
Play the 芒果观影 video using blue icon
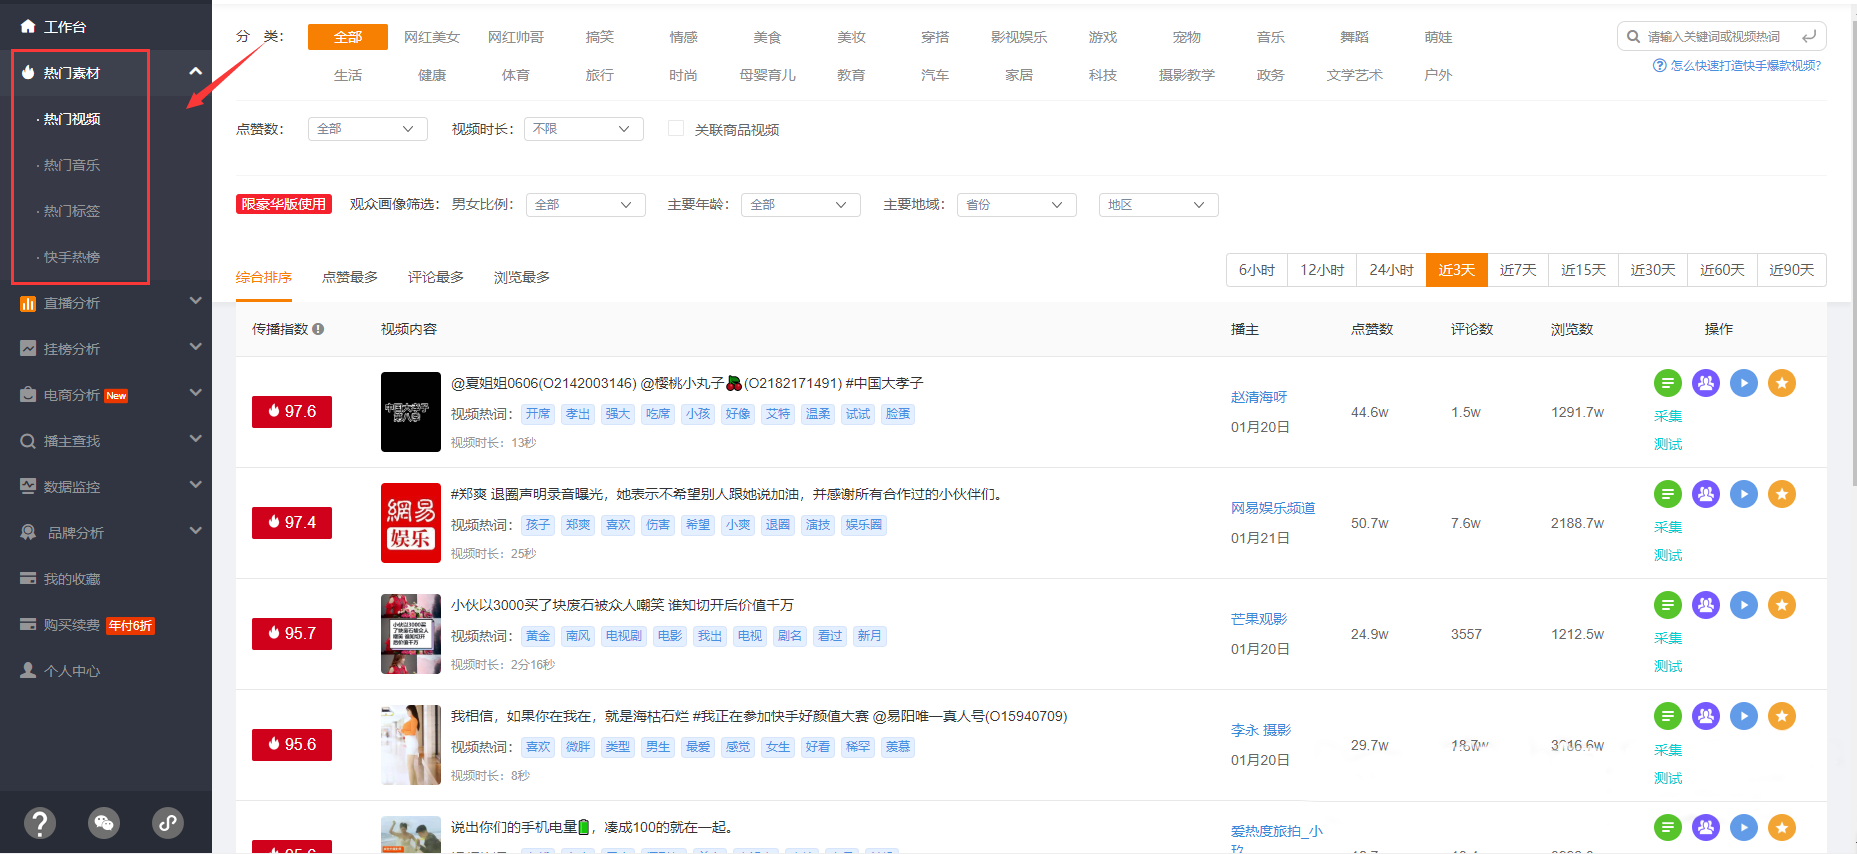click(x=1744, y=605)
